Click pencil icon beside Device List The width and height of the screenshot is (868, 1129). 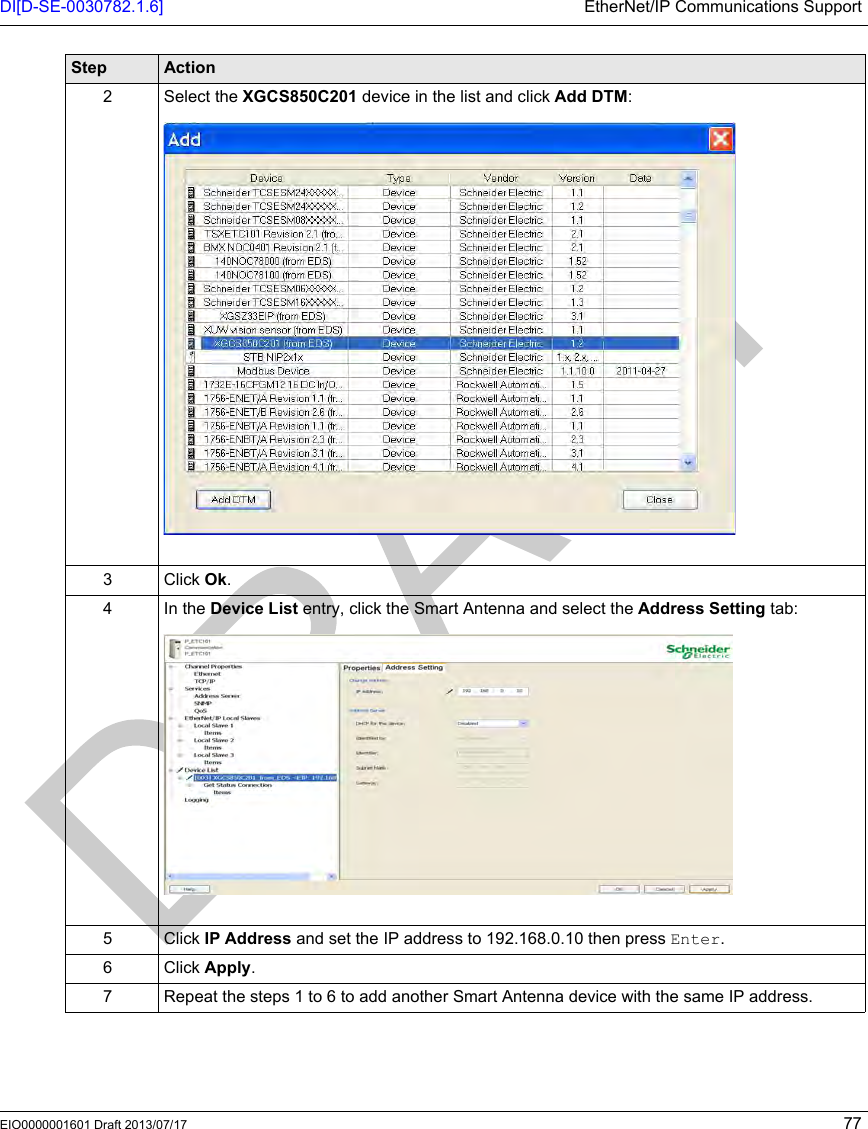tap(180, 770)
